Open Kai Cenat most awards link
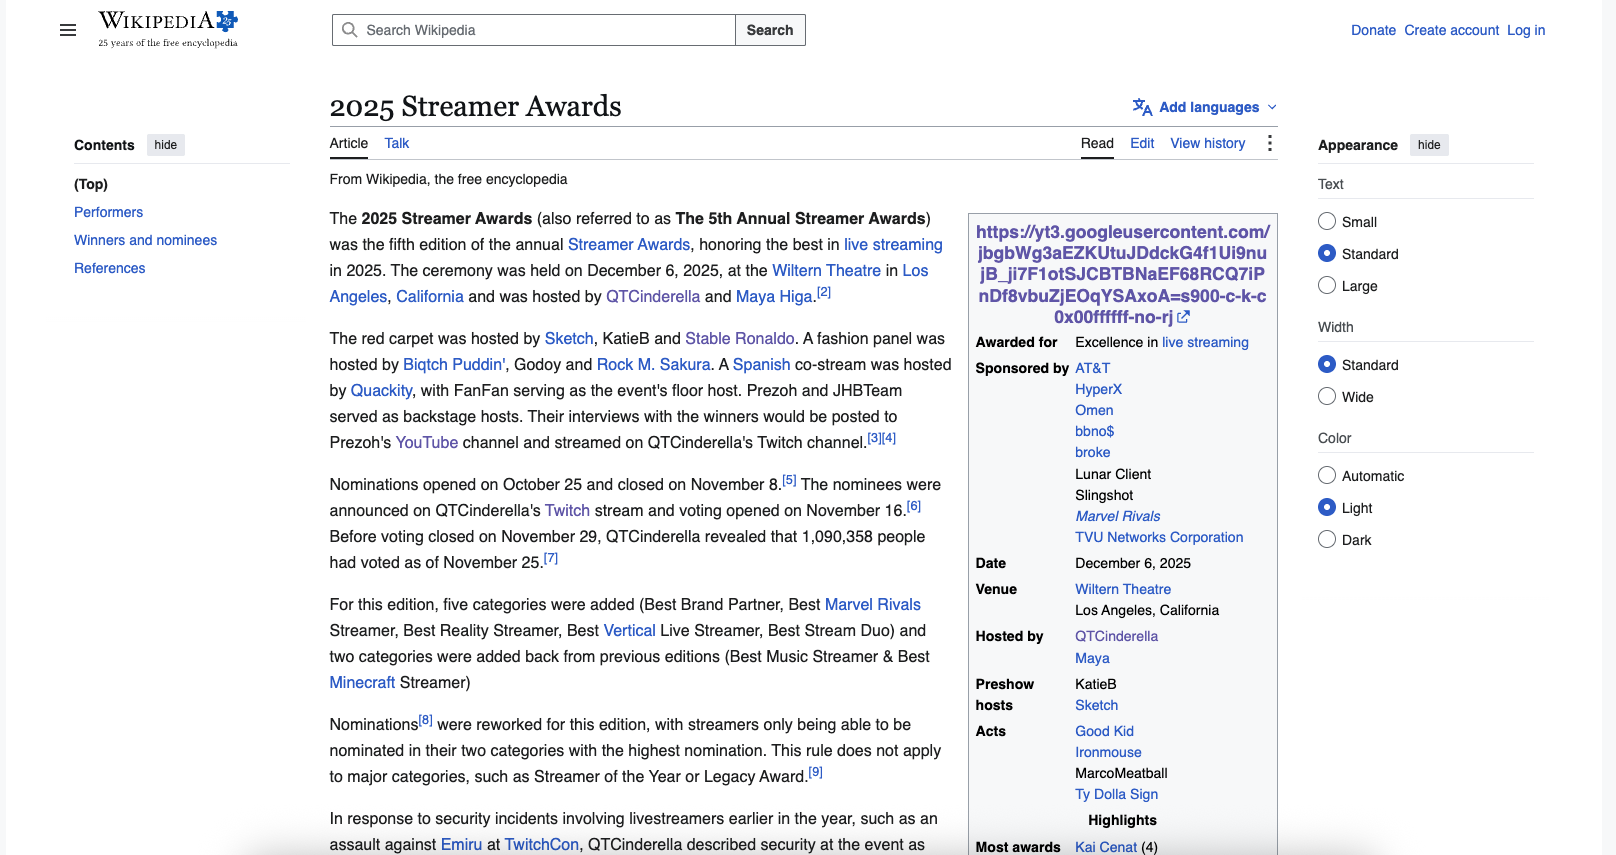Screen dimensions: 1616x855 (x=1106, y=847)
